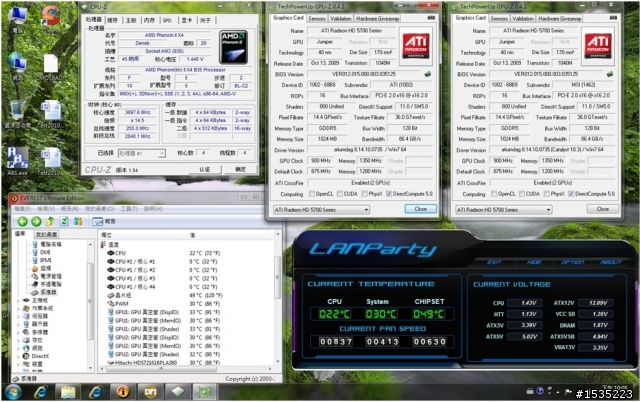Open CMOSBAC file on desktop
640x402 pixels.
pos(50,67)
